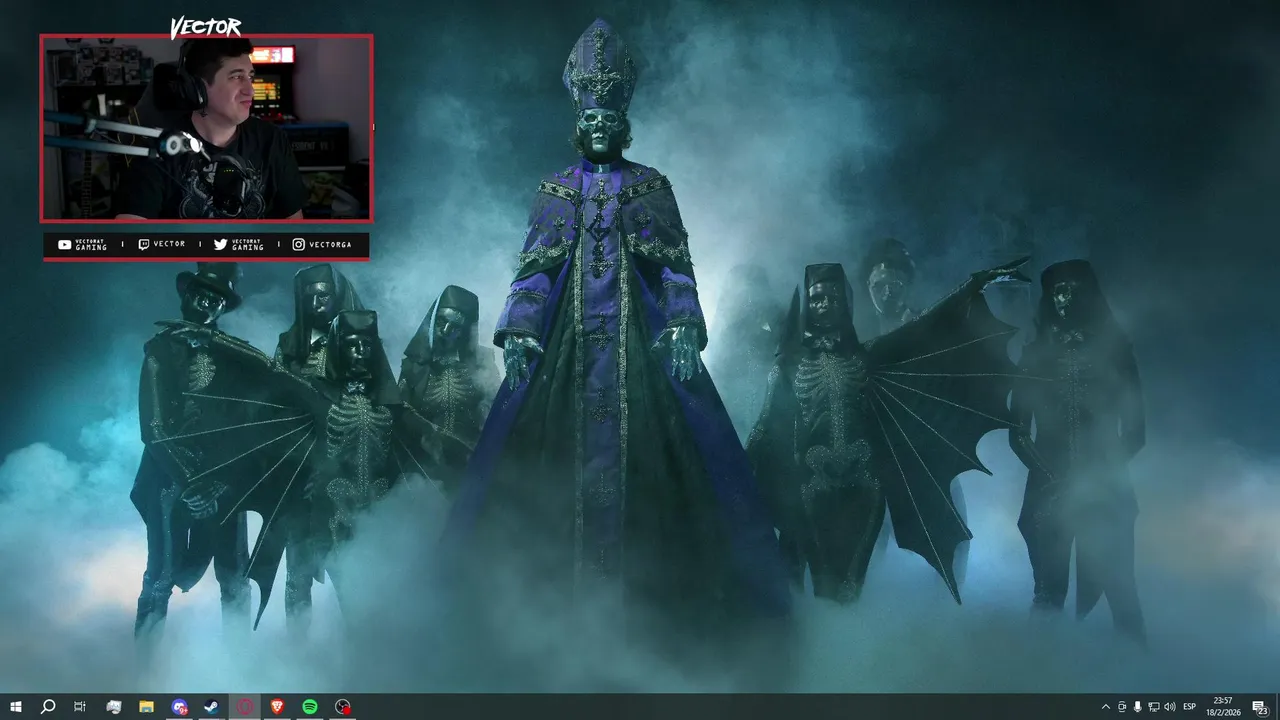Screen dimensions: 1280x720
Task: Open Task View on the taskbar
Action: [x=80, y=707]
